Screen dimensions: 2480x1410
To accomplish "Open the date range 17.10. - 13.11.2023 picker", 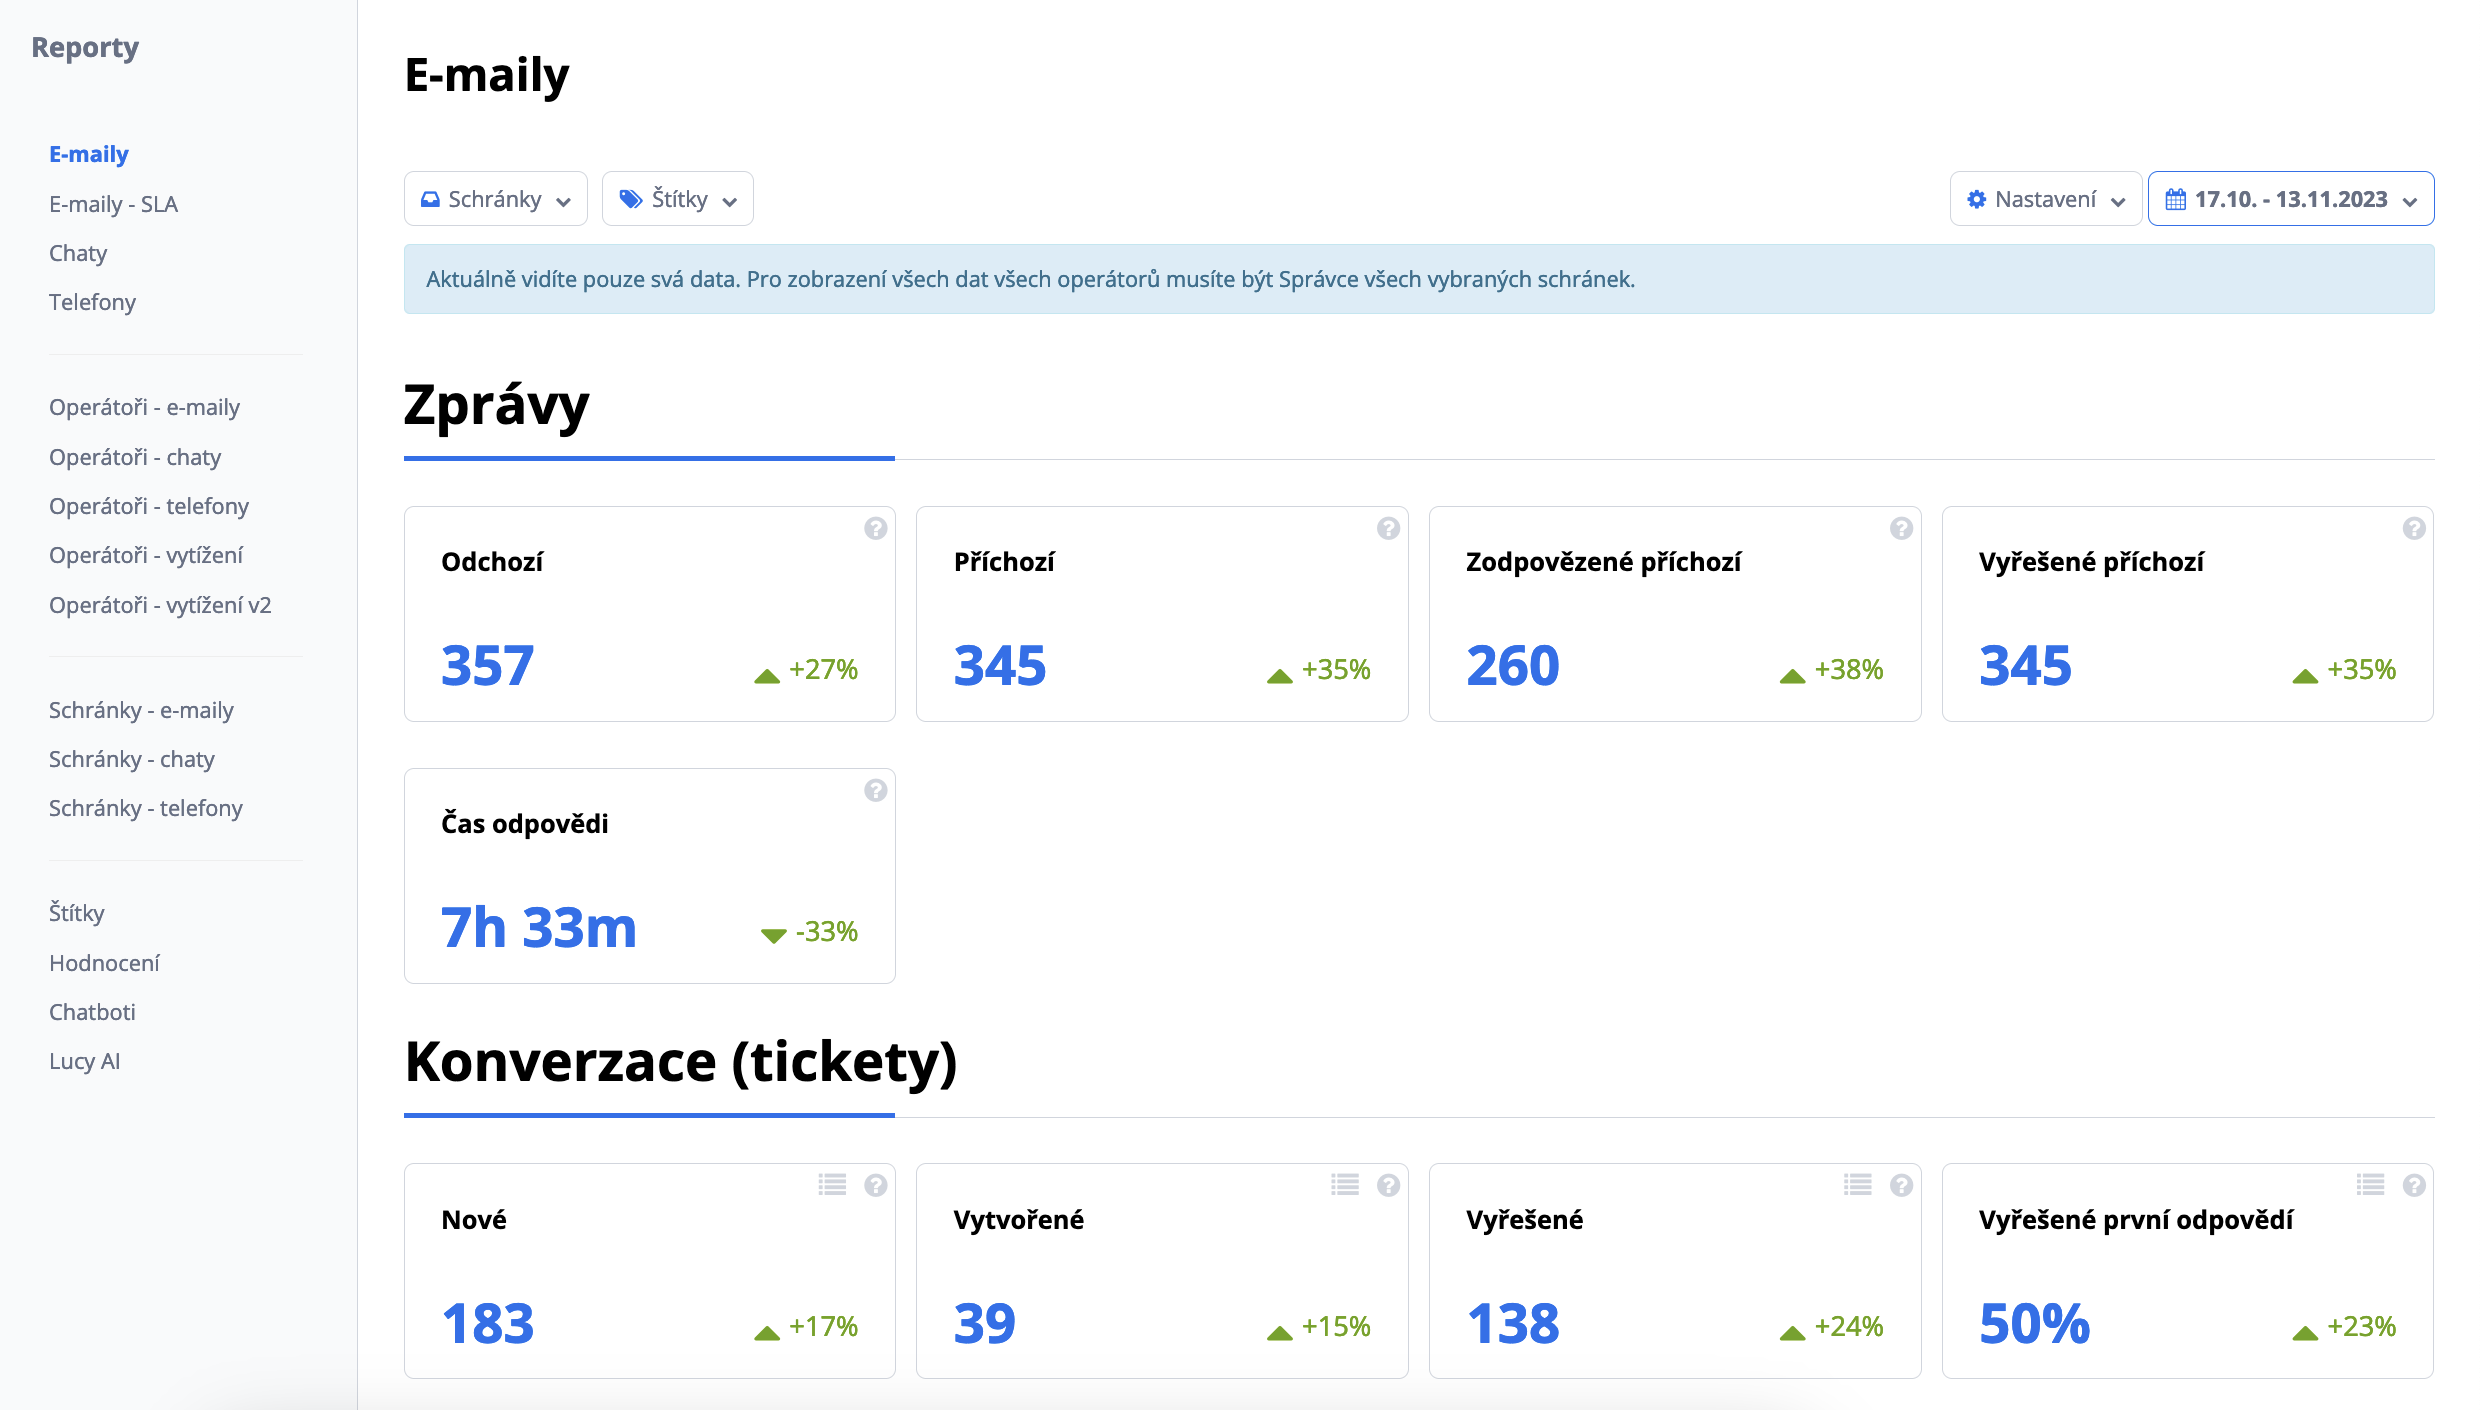I will (x=2290, y=199).
